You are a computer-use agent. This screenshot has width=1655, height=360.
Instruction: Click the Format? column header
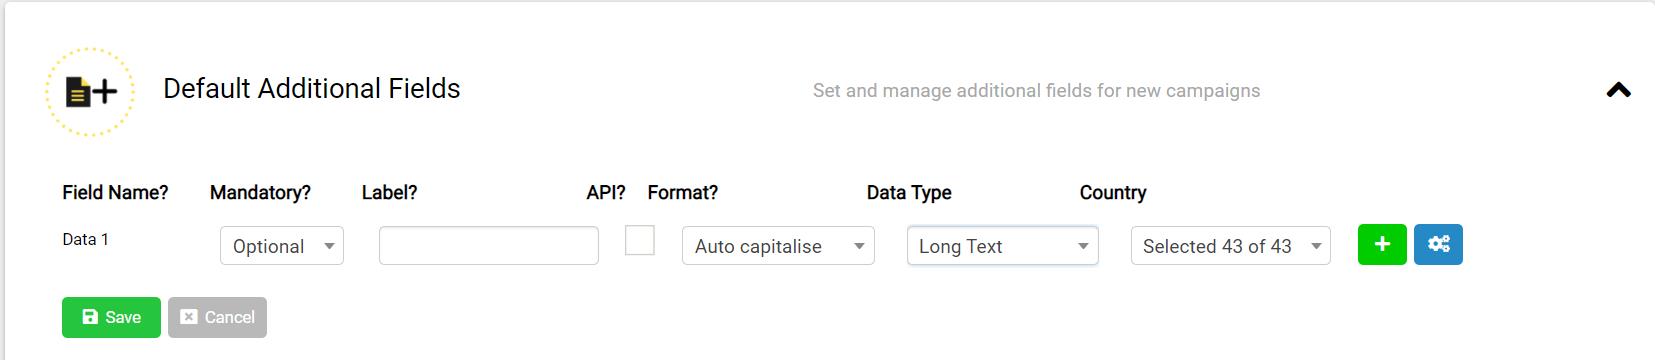683,192
